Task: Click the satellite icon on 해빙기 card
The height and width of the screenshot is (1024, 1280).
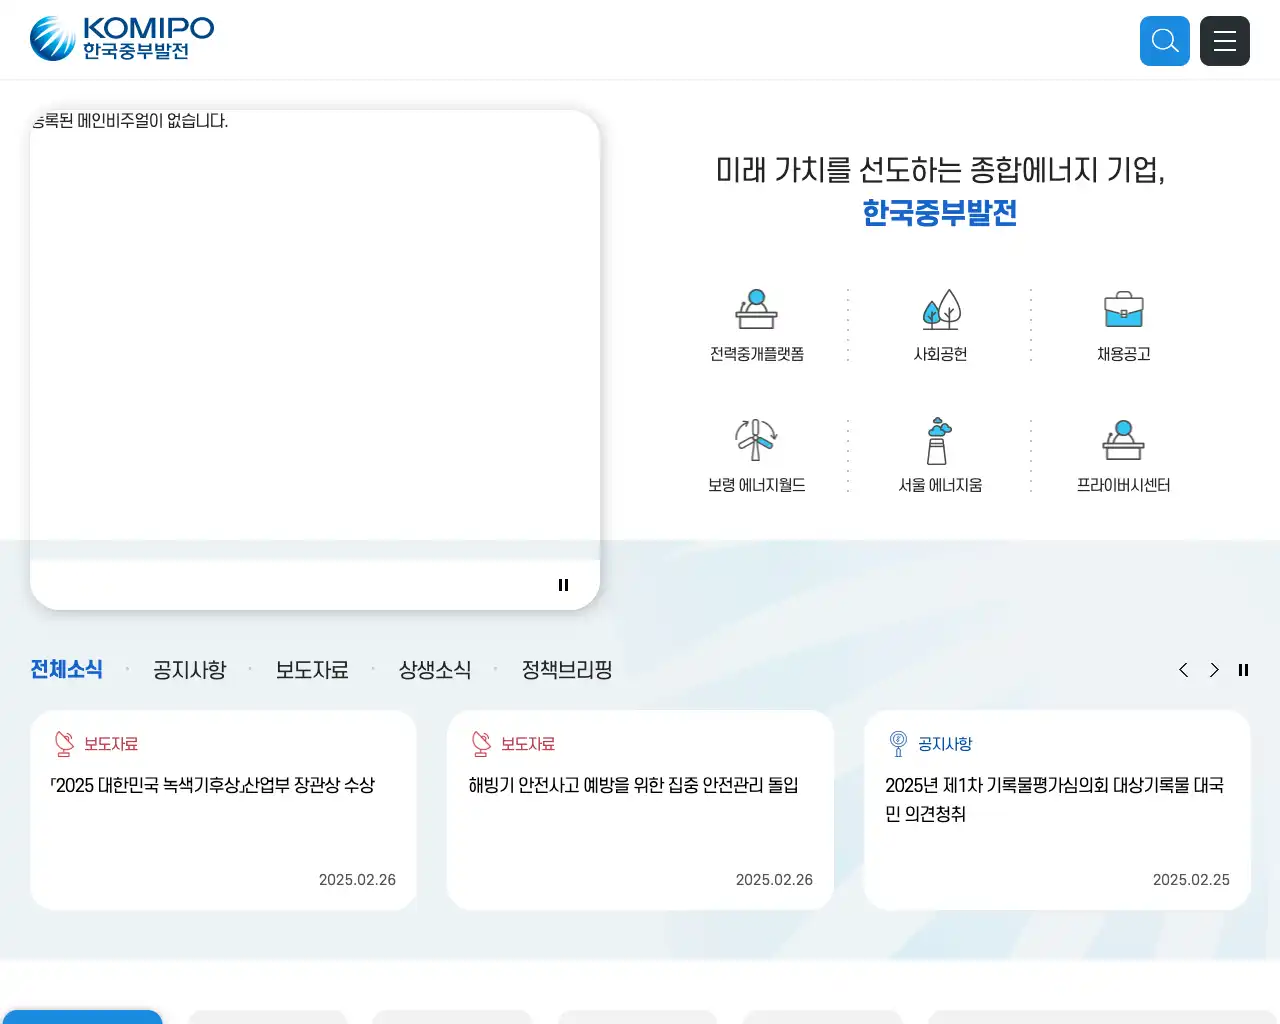Action: pos(482,744)
